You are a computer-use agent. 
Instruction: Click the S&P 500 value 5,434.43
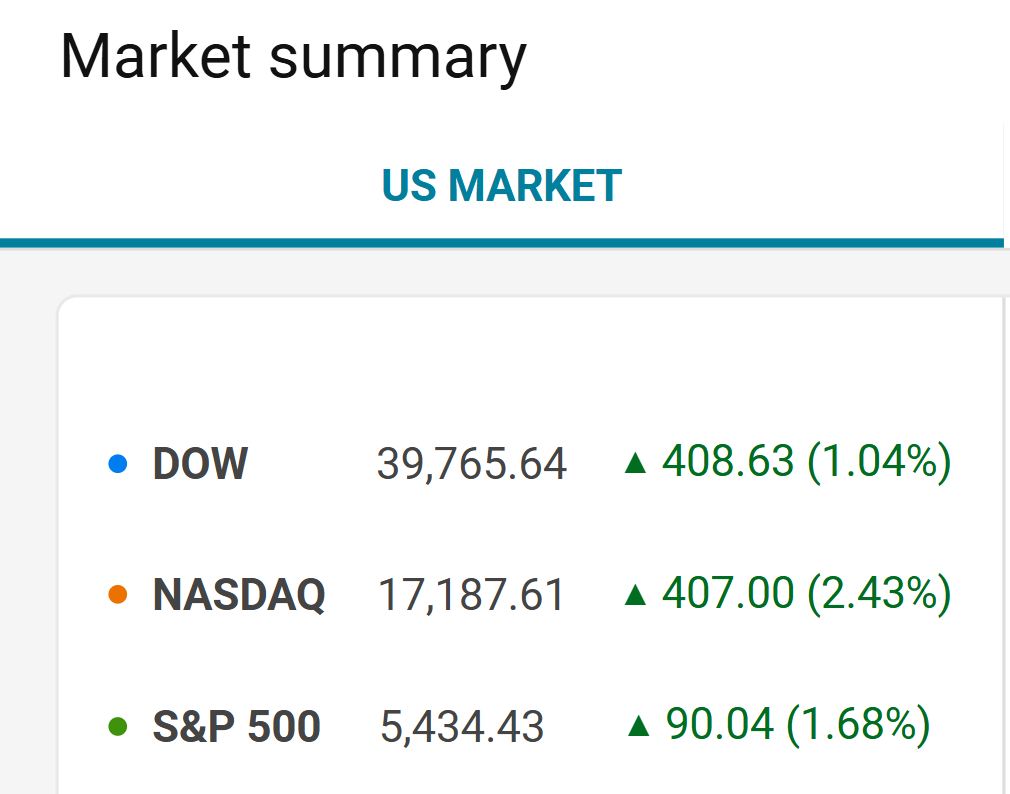(462, 726)
